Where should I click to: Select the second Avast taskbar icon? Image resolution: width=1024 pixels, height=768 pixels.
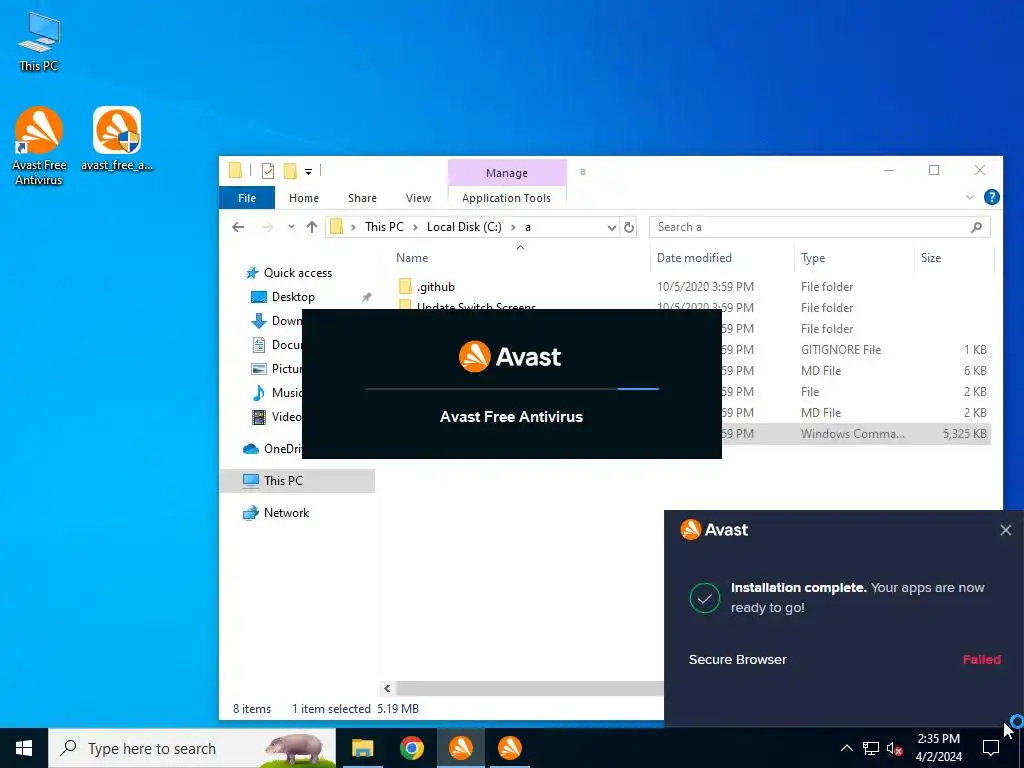[x=509, y=748]
